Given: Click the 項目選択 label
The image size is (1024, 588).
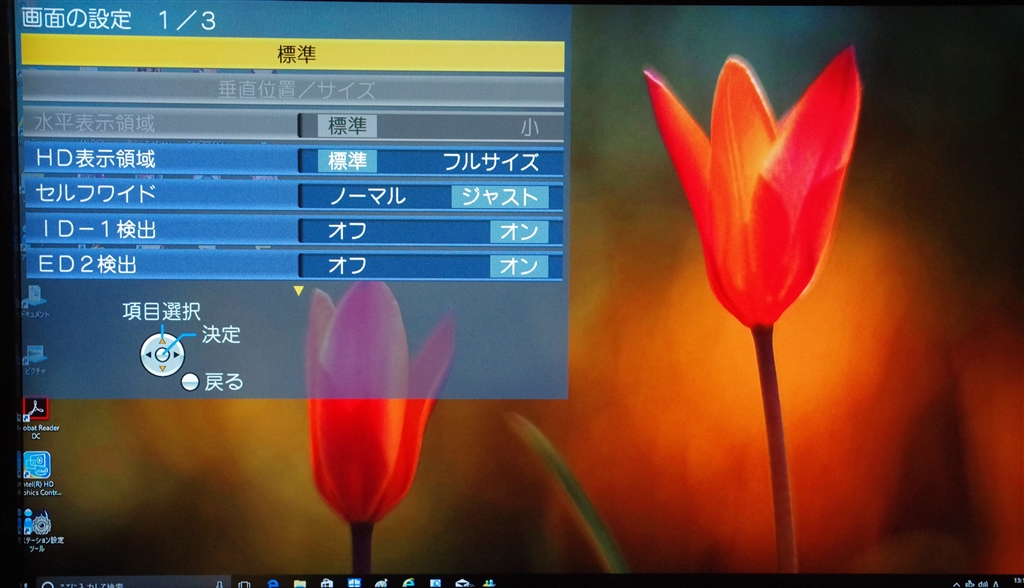Looking at the screenshot, I should click(x=161, y=311).
